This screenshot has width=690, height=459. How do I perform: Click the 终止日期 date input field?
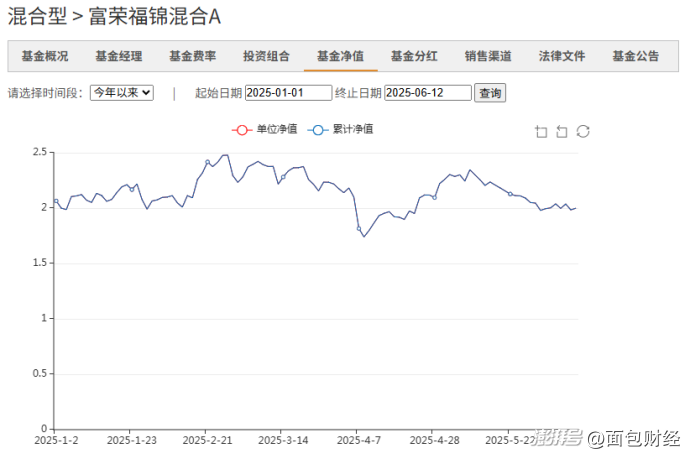pos(428,93)
